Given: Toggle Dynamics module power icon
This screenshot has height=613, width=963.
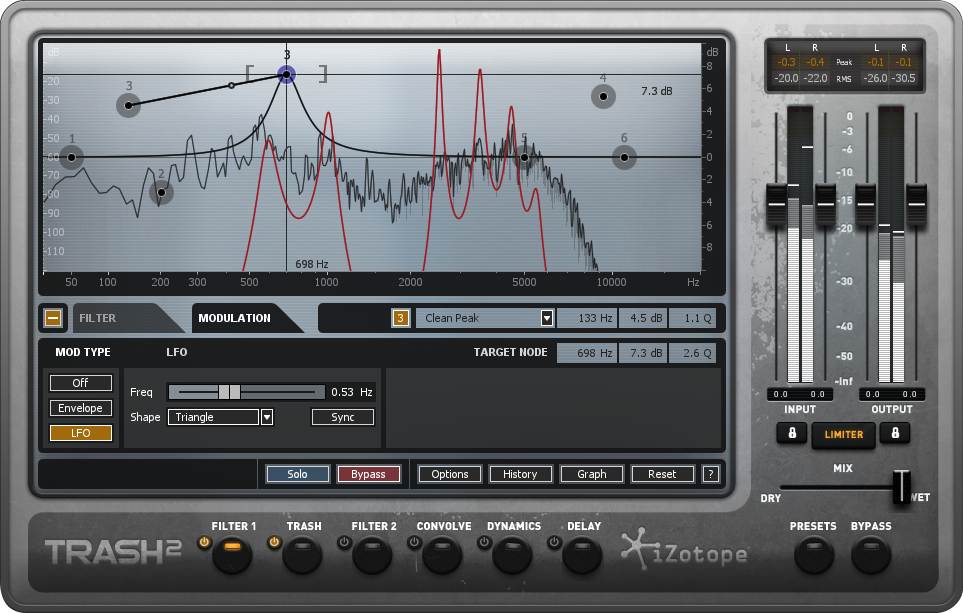Looking at the screenshot, I should coord(484,542).
